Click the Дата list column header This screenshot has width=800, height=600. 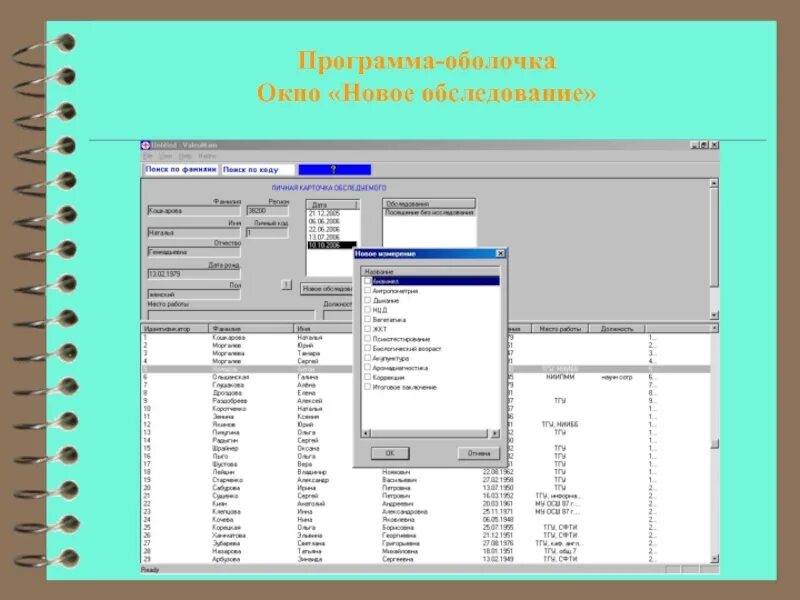coord(332,205)
